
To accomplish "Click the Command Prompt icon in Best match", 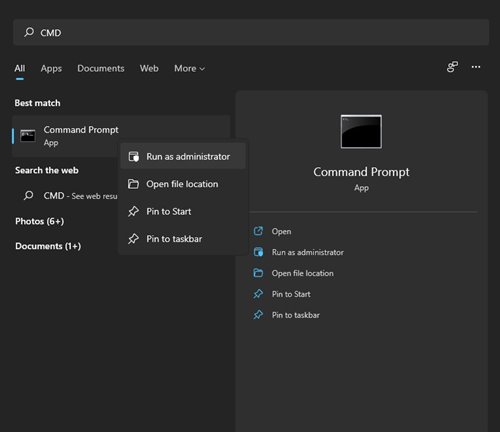I will [x=28, y=136].
